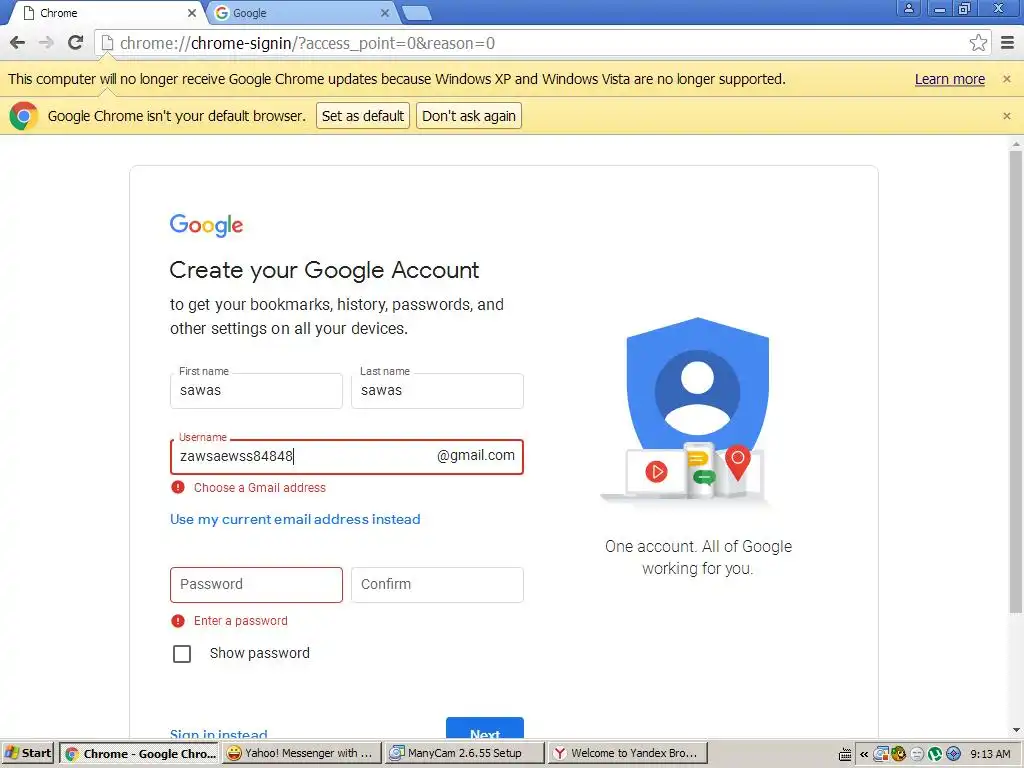The width and height of the screenshot is (1024, 768).
Task: Click the Username field
Action: (347, 456)
